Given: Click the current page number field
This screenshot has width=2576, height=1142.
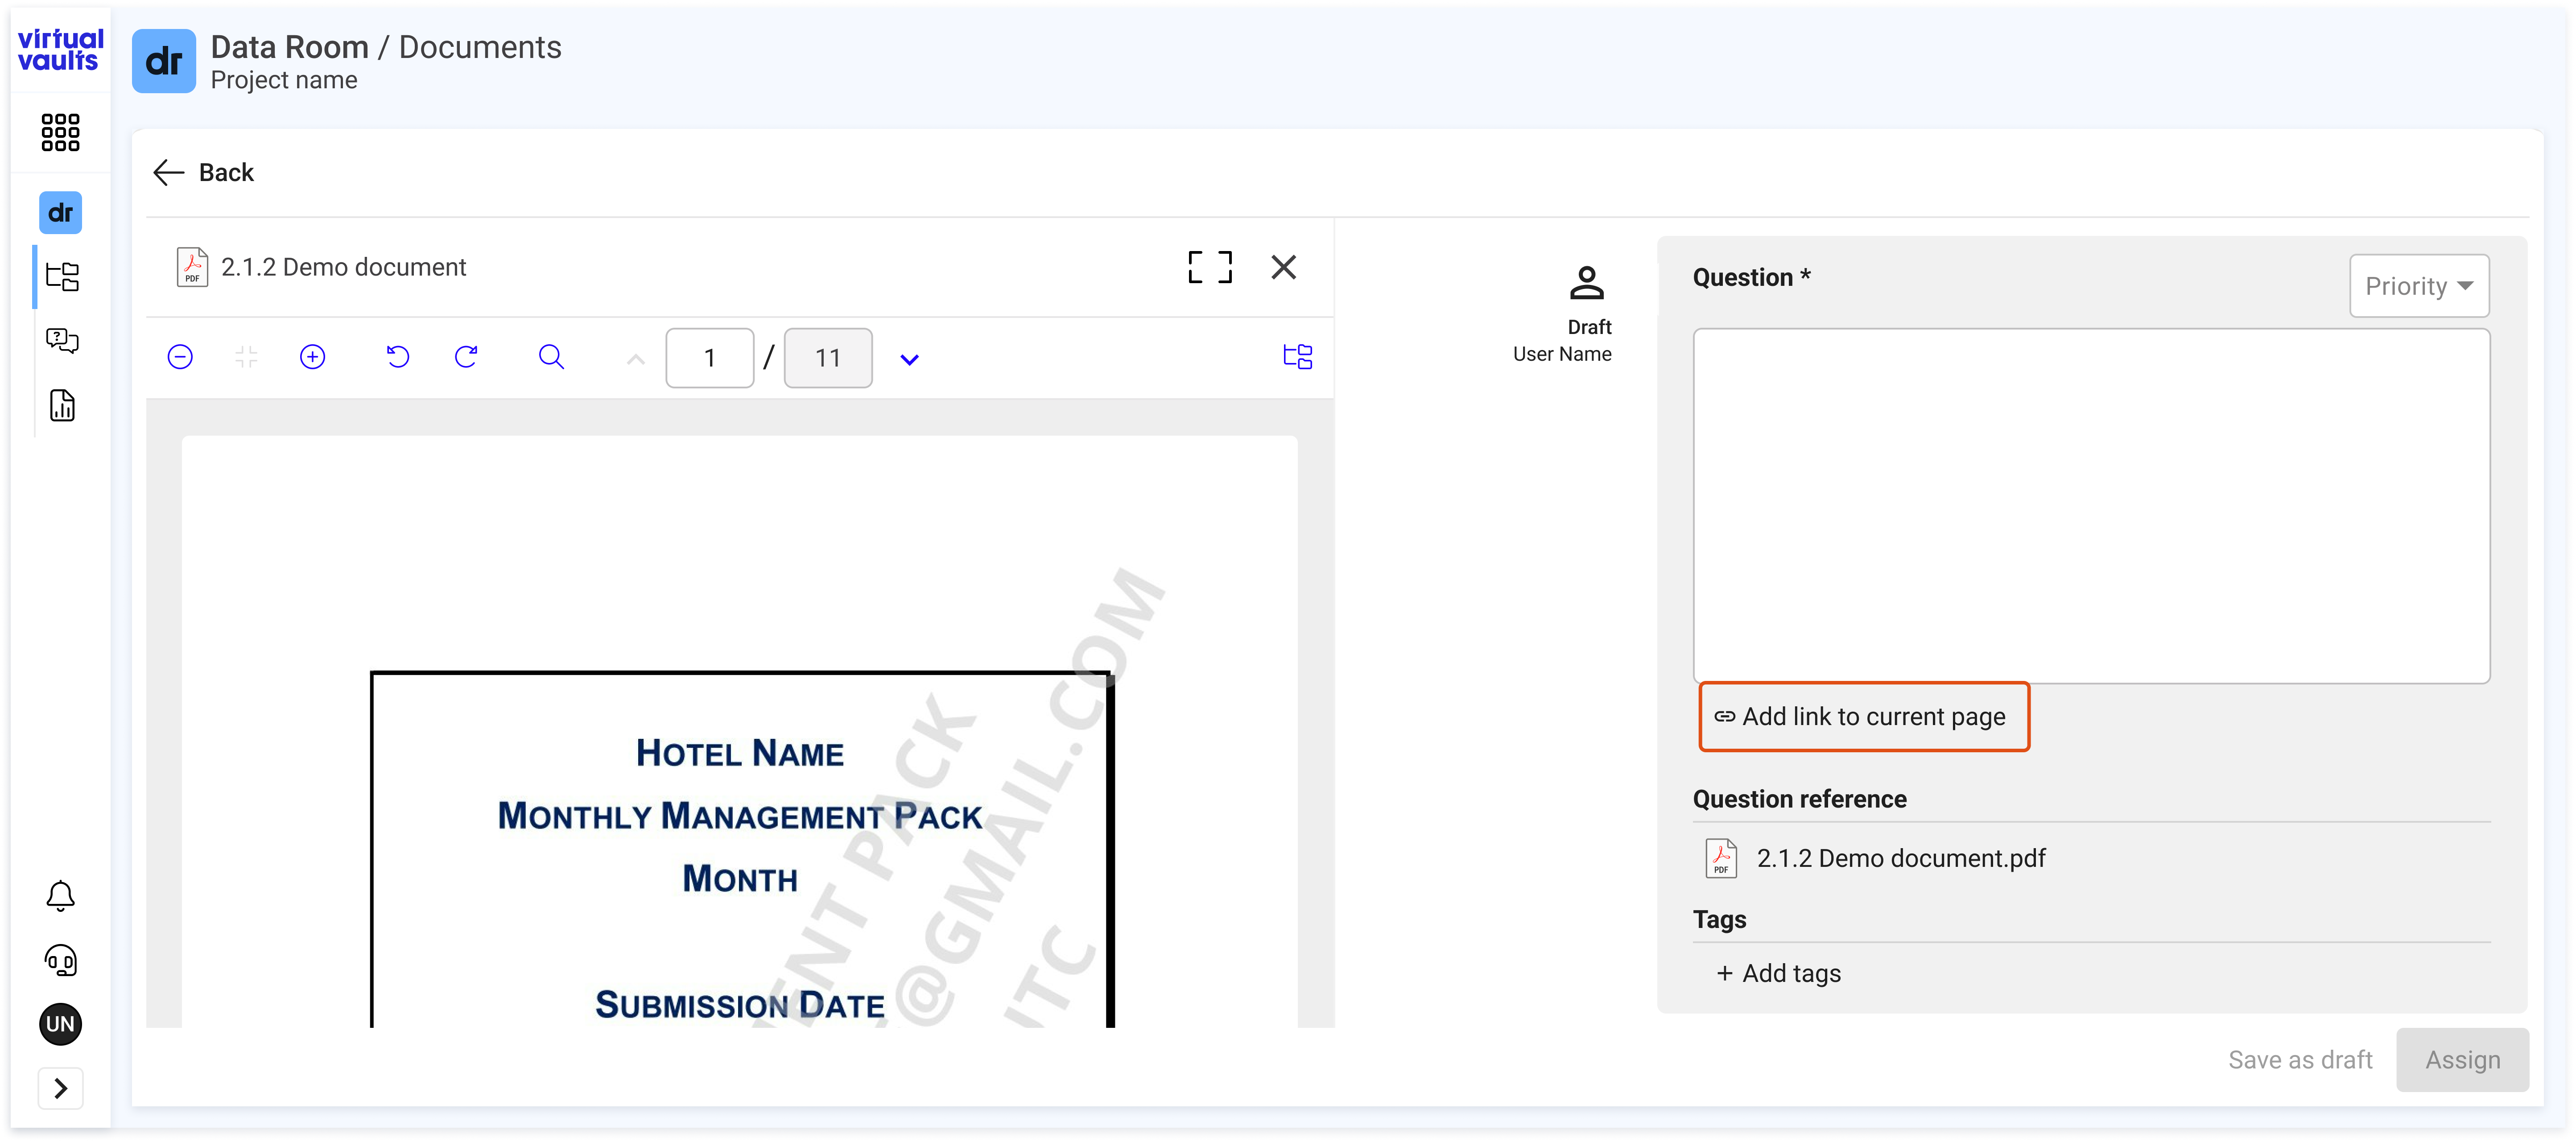Looking at the screenshot, I should click(710, 358).
